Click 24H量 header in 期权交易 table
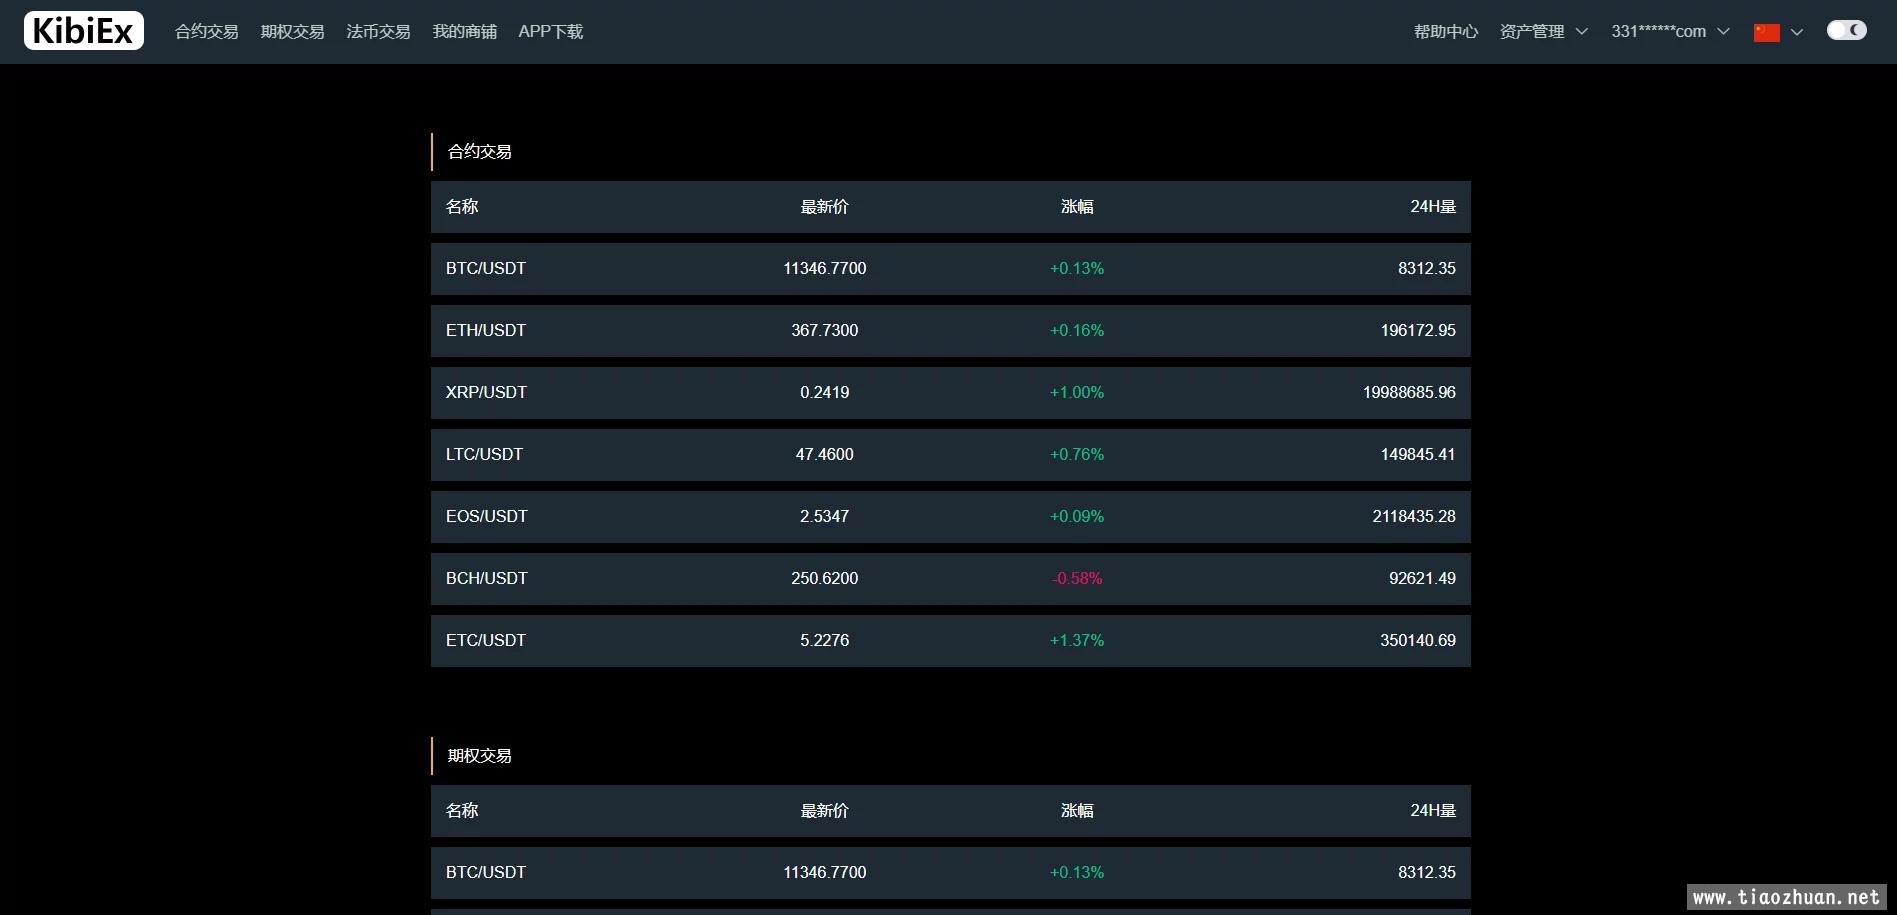The height and width of the screenshot is (915, 1897). pos(1433,811)
